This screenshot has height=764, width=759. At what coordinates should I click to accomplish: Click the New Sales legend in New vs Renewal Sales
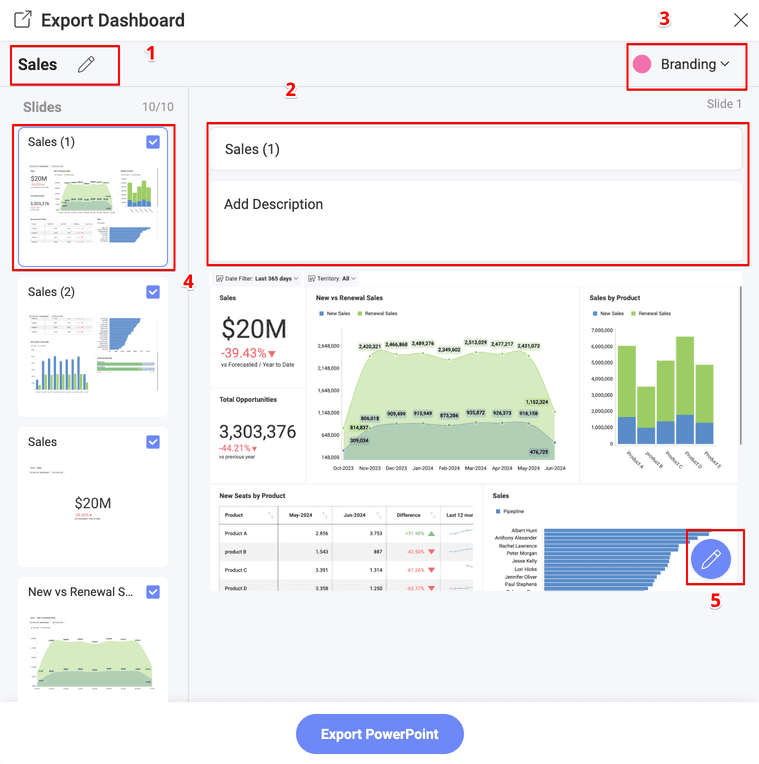pos(335,313)
